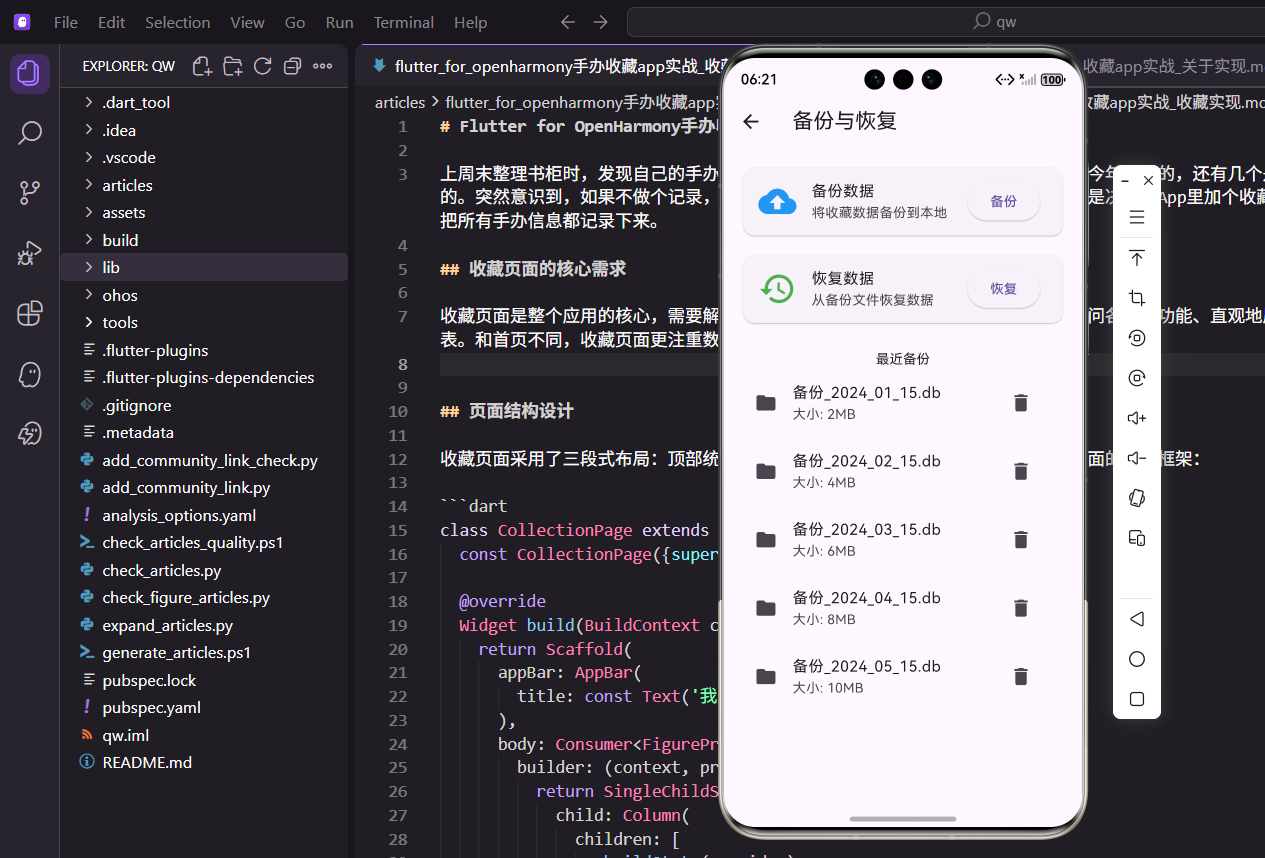Open pubspec.lock file
Viewport: 1265px width, 858px height.
click(x=204, y=680)
